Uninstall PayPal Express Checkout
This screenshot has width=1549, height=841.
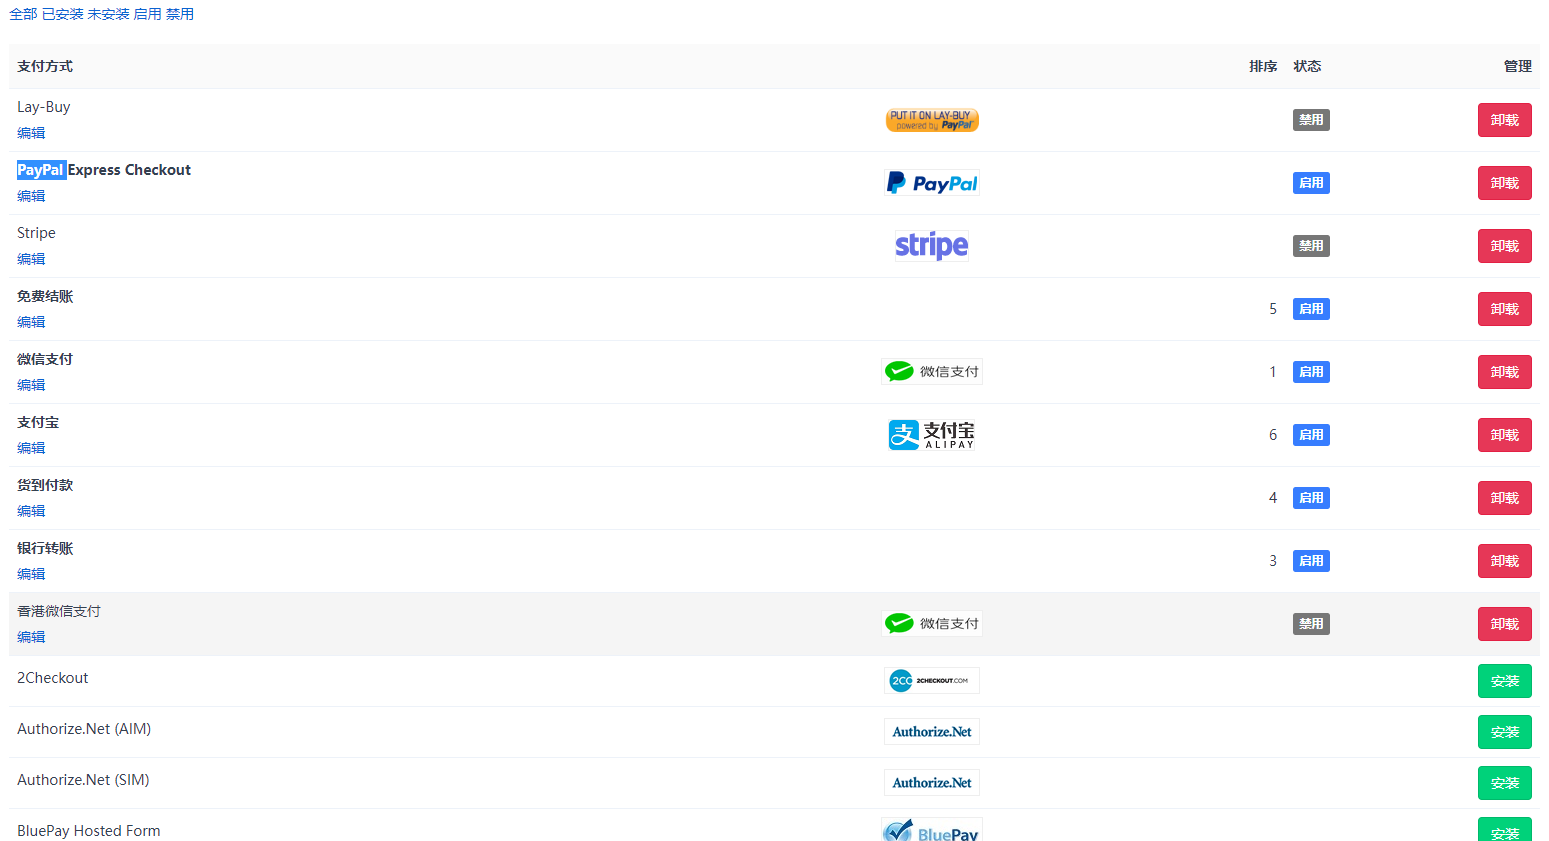click(x=1505, y=183)
